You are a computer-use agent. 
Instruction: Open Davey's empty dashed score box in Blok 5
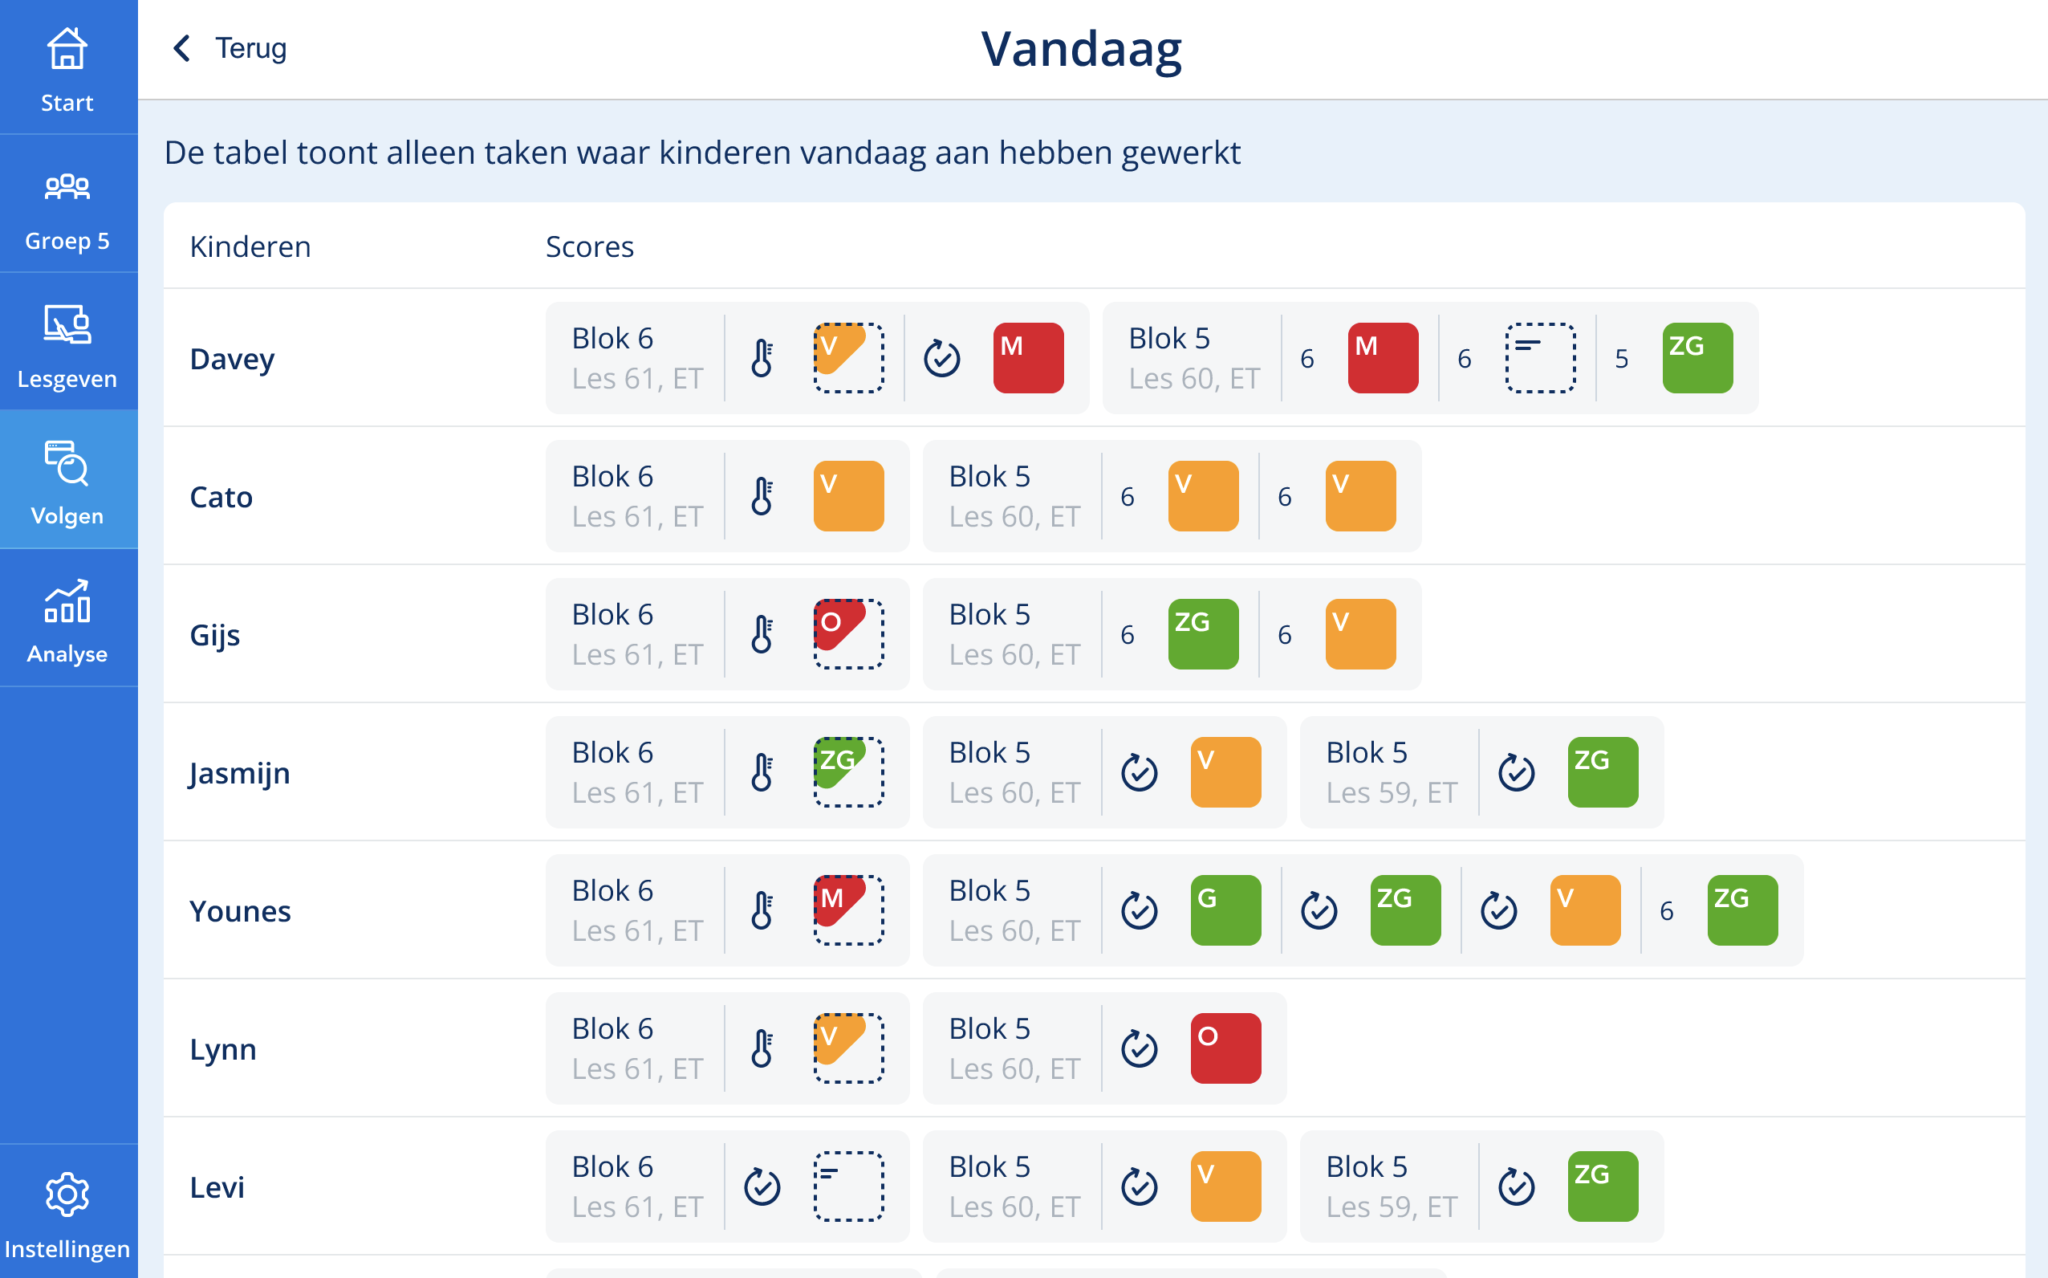click(1541, 358)
